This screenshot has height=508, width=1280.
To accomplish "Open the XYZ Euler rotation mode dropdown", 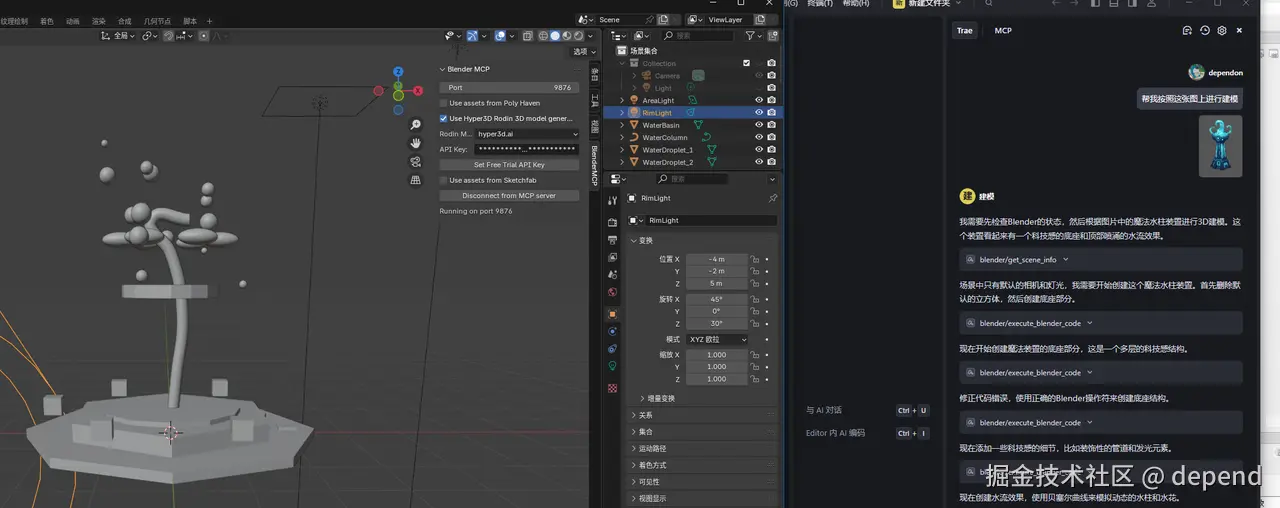I will click(x=717, y=339).
